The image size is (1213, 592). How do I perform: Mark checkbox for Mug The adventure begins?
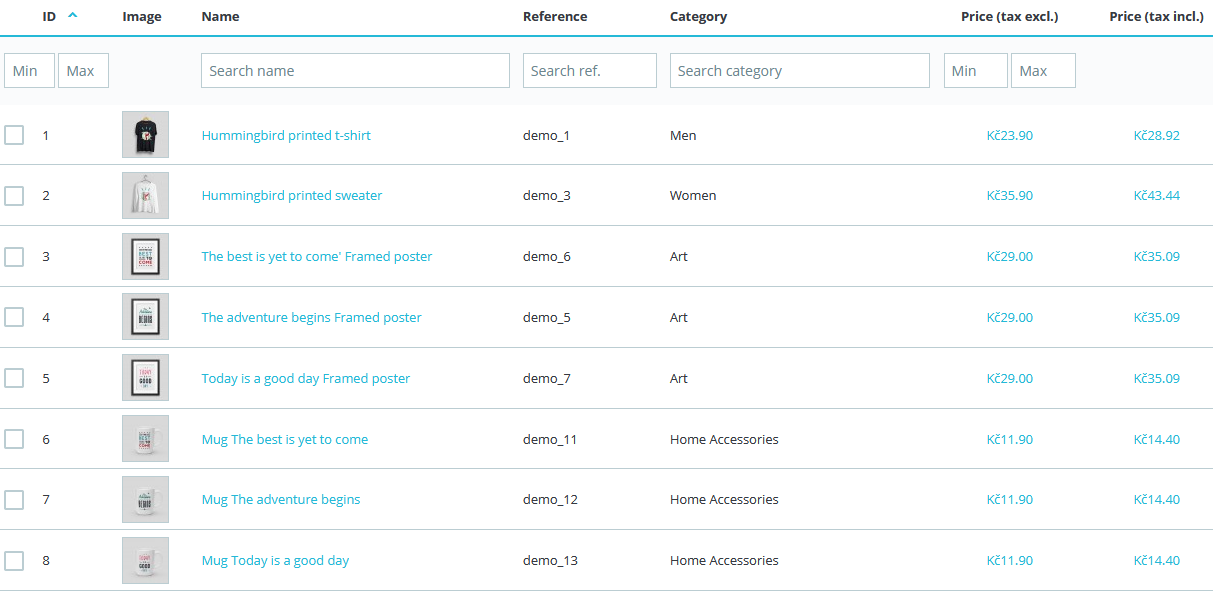tap(14, 499)
